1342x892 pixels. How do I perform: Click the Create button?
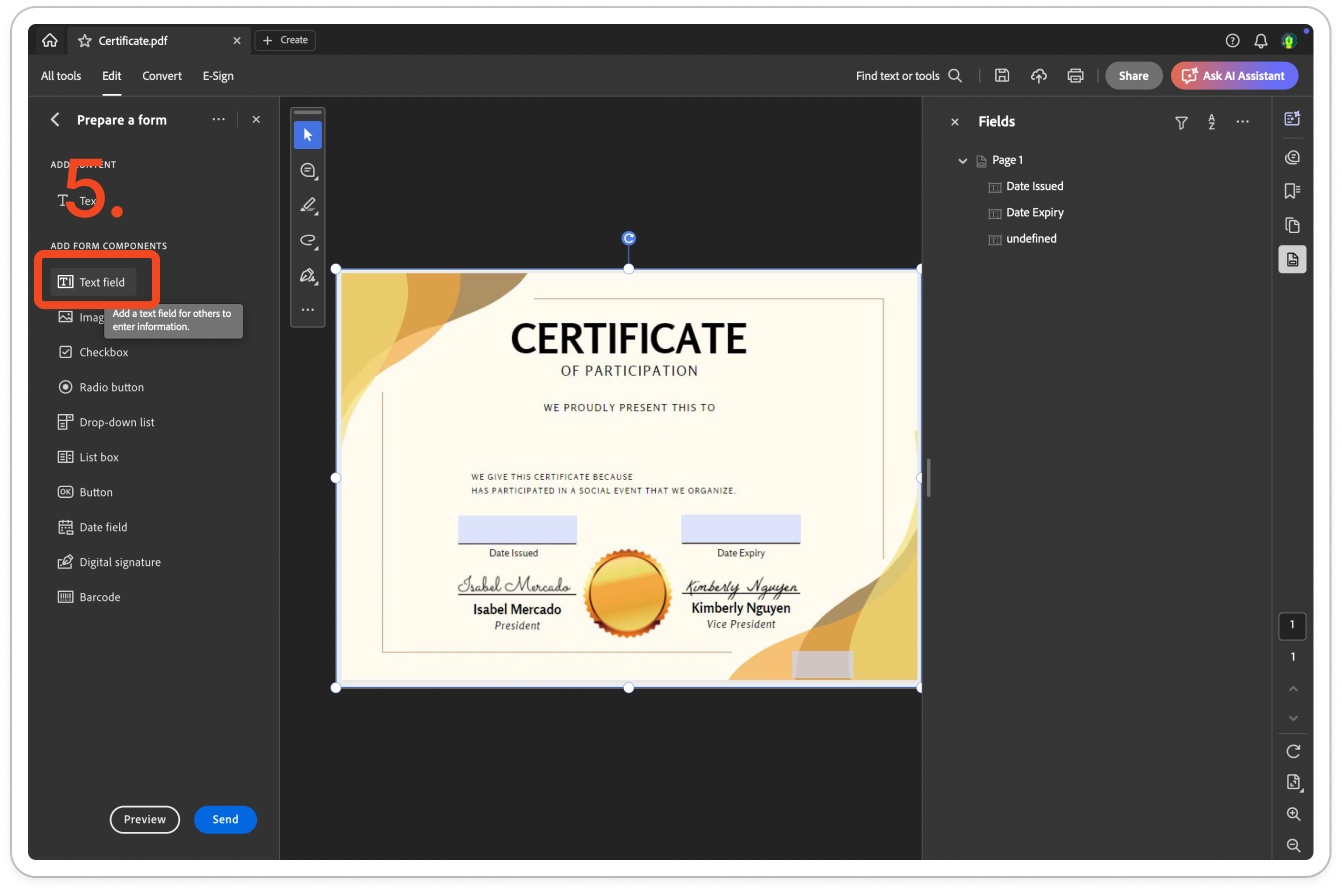point(285,40)
